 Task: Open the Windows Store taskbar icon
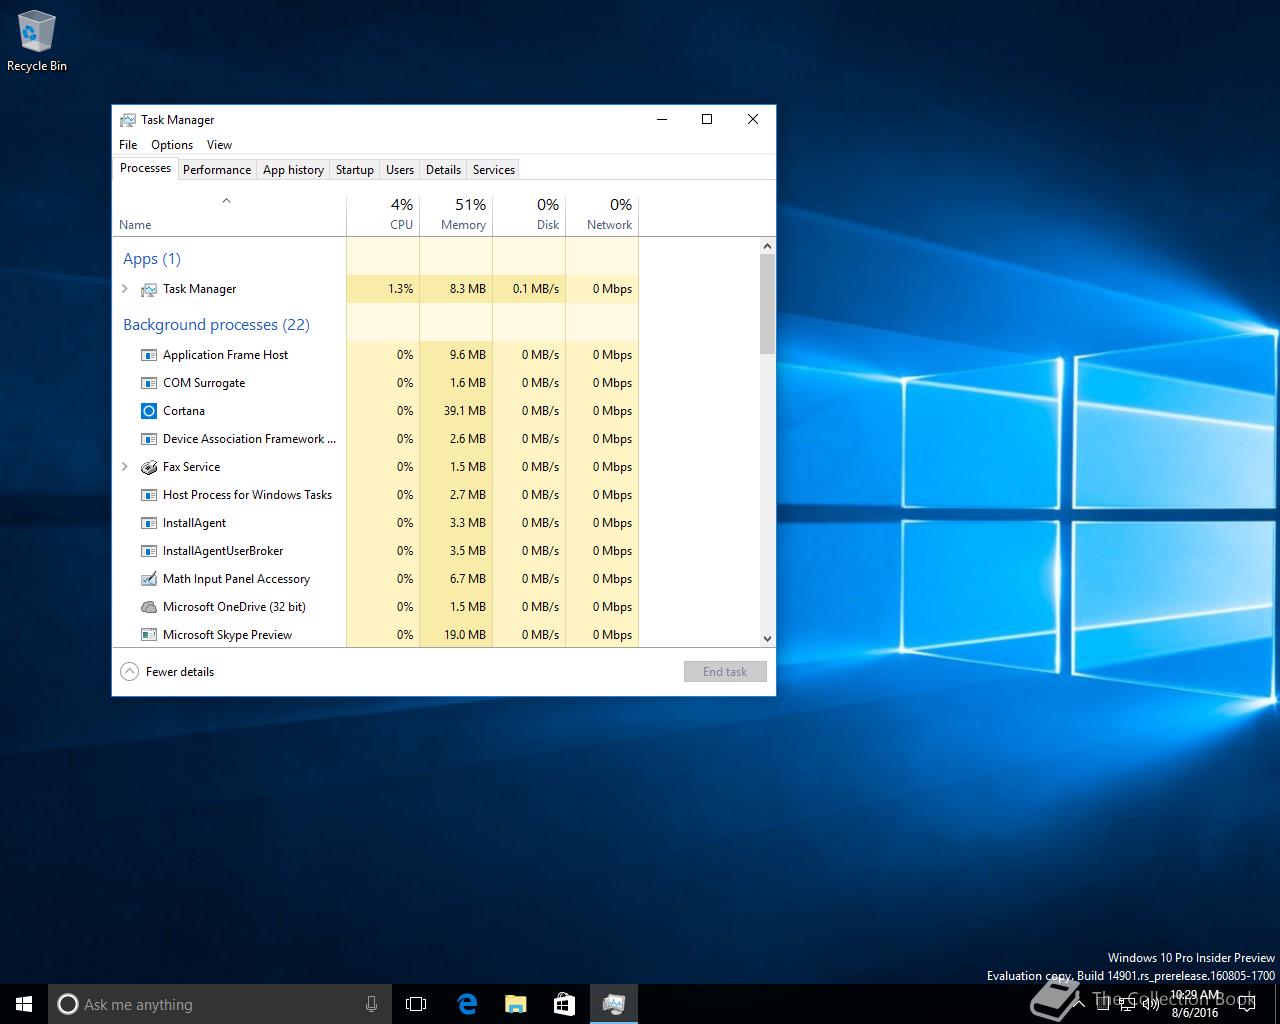[564, 1004]
